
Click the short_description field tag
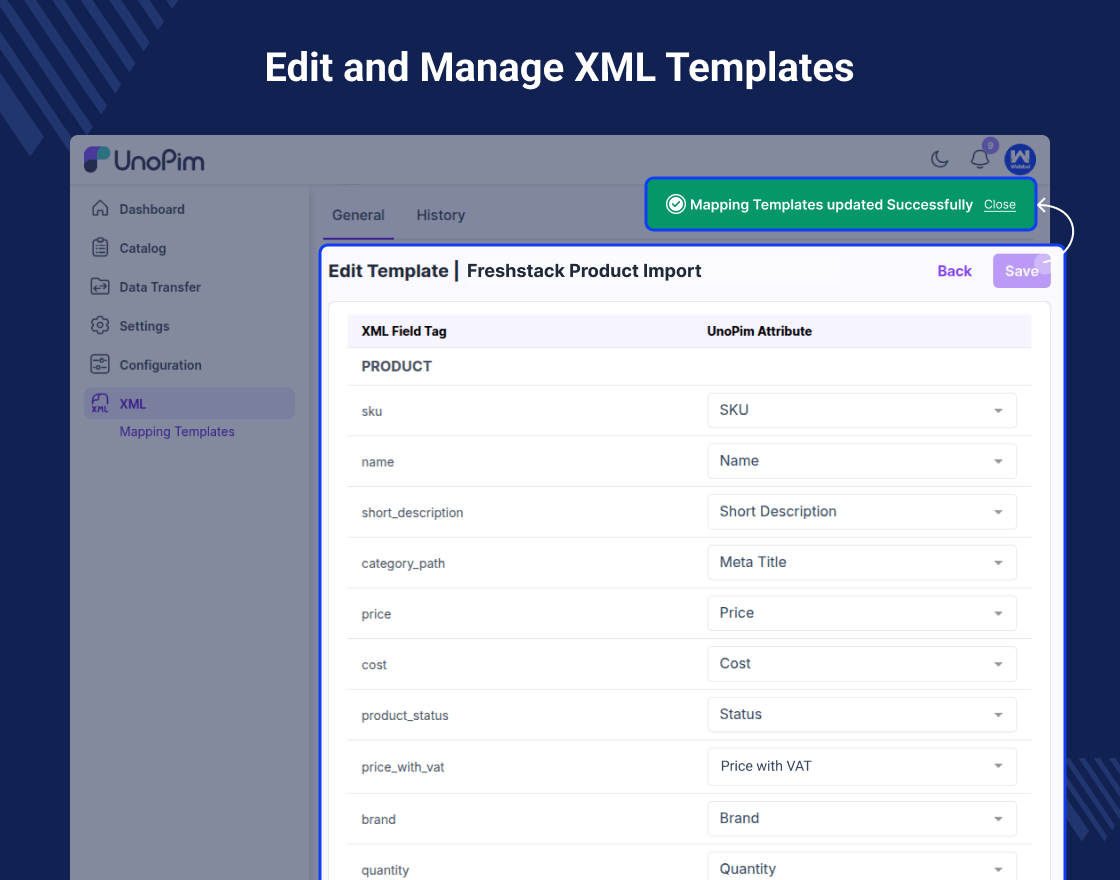tap(412, 513)
